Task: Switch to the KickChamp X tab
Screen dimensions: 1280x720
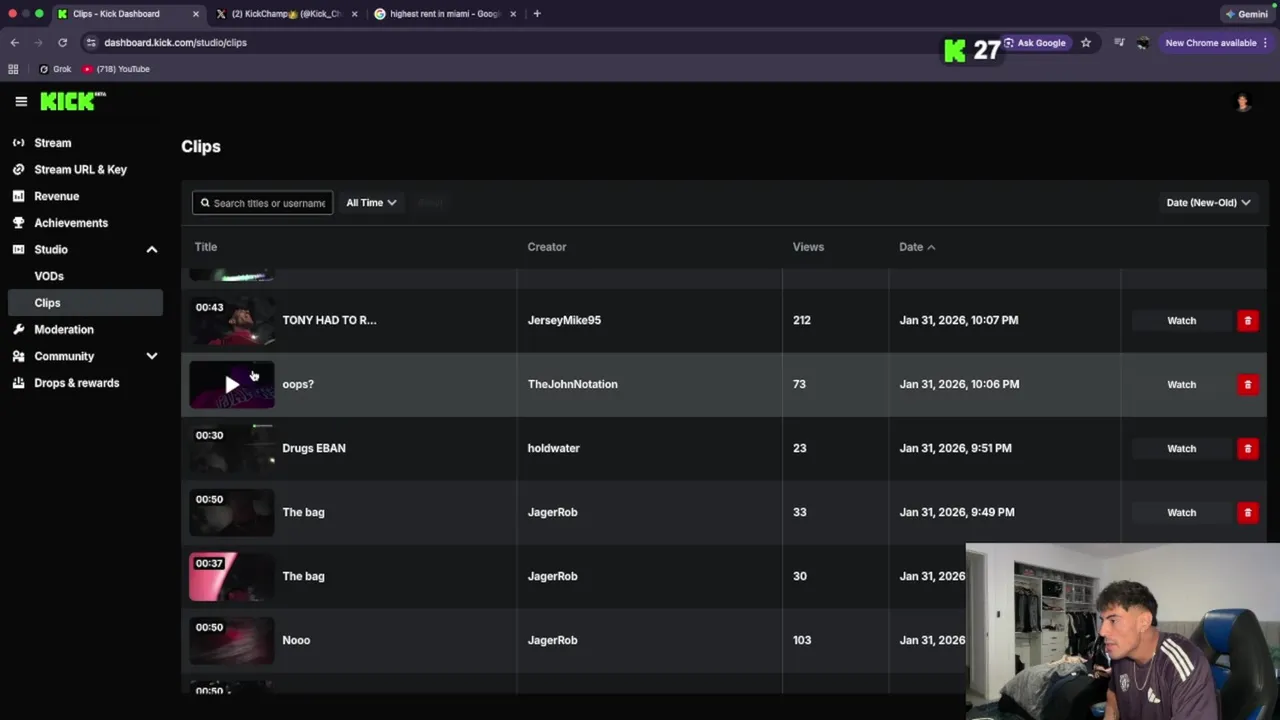Action: (x=286, y=14)
